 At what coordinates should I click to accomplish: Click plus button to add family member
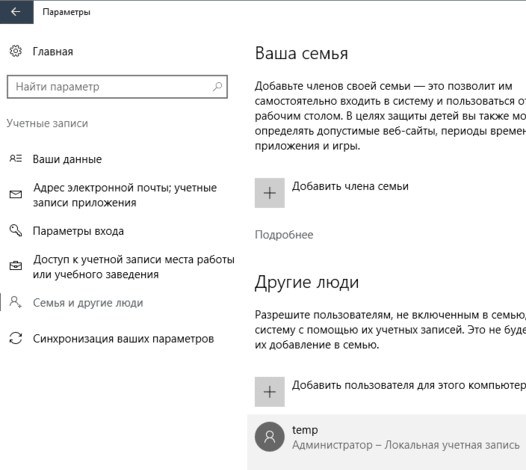click(x=270, y=193)
